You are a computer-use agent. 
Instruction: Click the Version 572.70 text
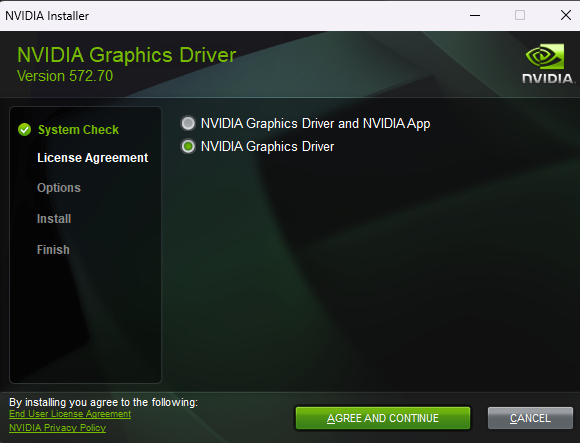(65, 76)
